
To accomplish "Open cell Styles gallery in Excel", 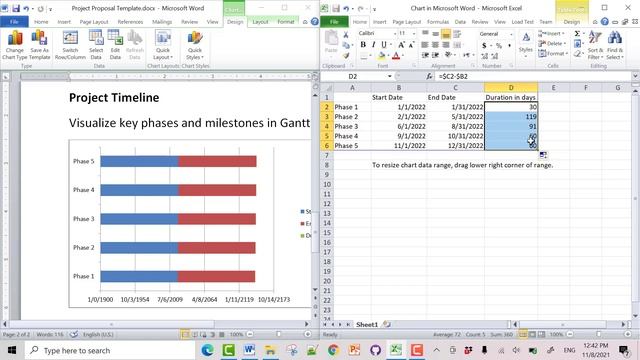I will pos(526,44).
